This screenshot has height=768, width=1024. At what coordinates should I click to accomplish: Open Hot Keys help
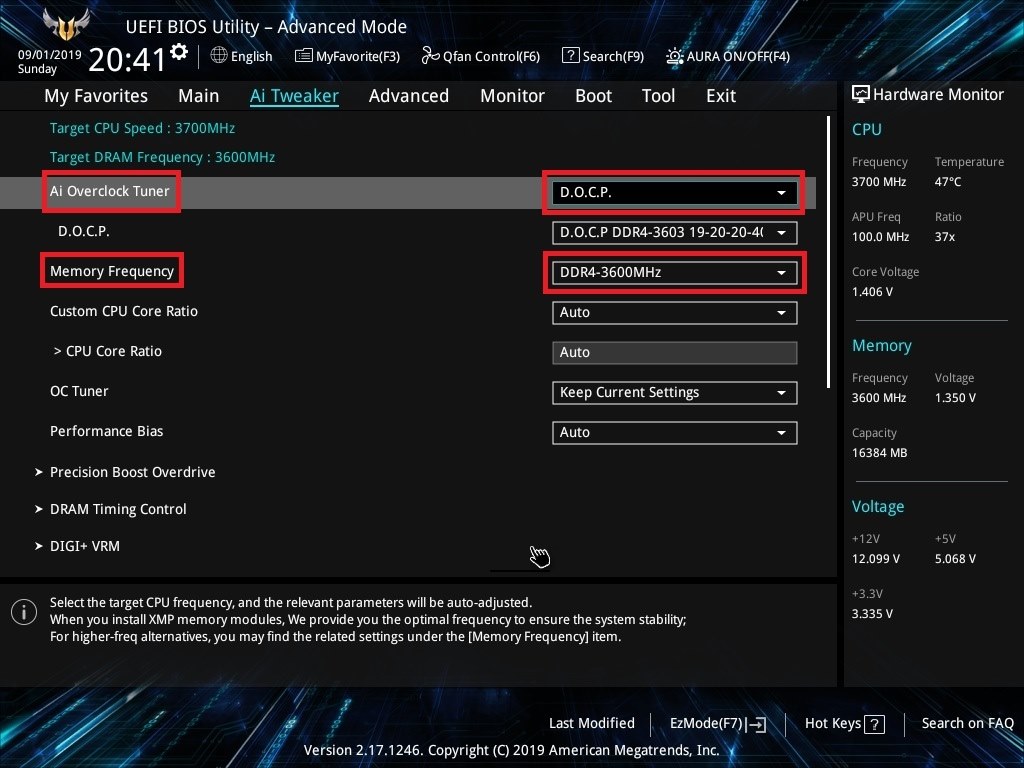tap(844, 724)
